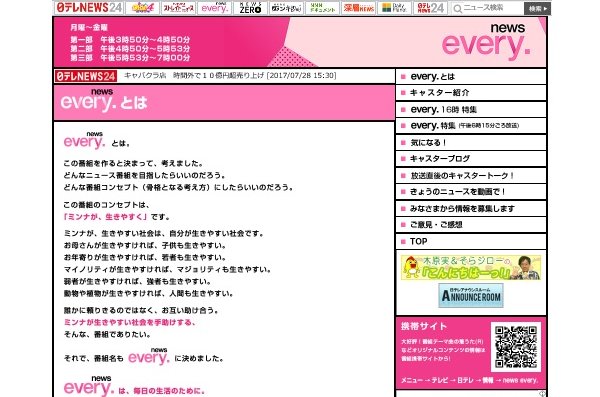This screenshot has width=600, height=397.
Task: Click the small news every. logo before とは、
Action: pyautogui.click(x=84, y=140)
